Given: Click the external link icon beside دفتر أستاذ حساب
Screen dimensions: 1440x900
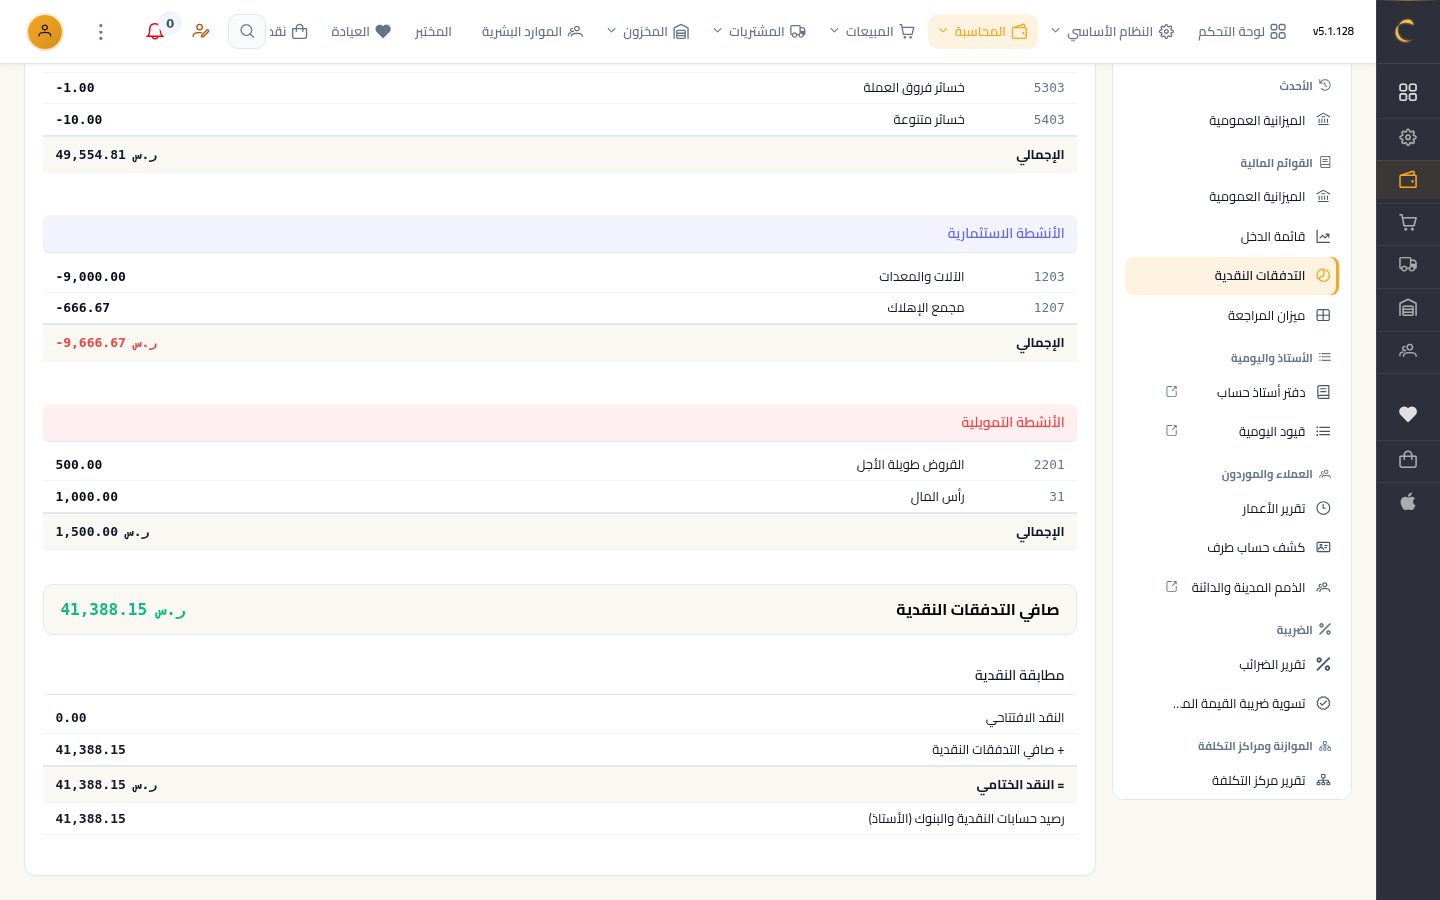Looking at the screenshot, I should [1172, 392].
